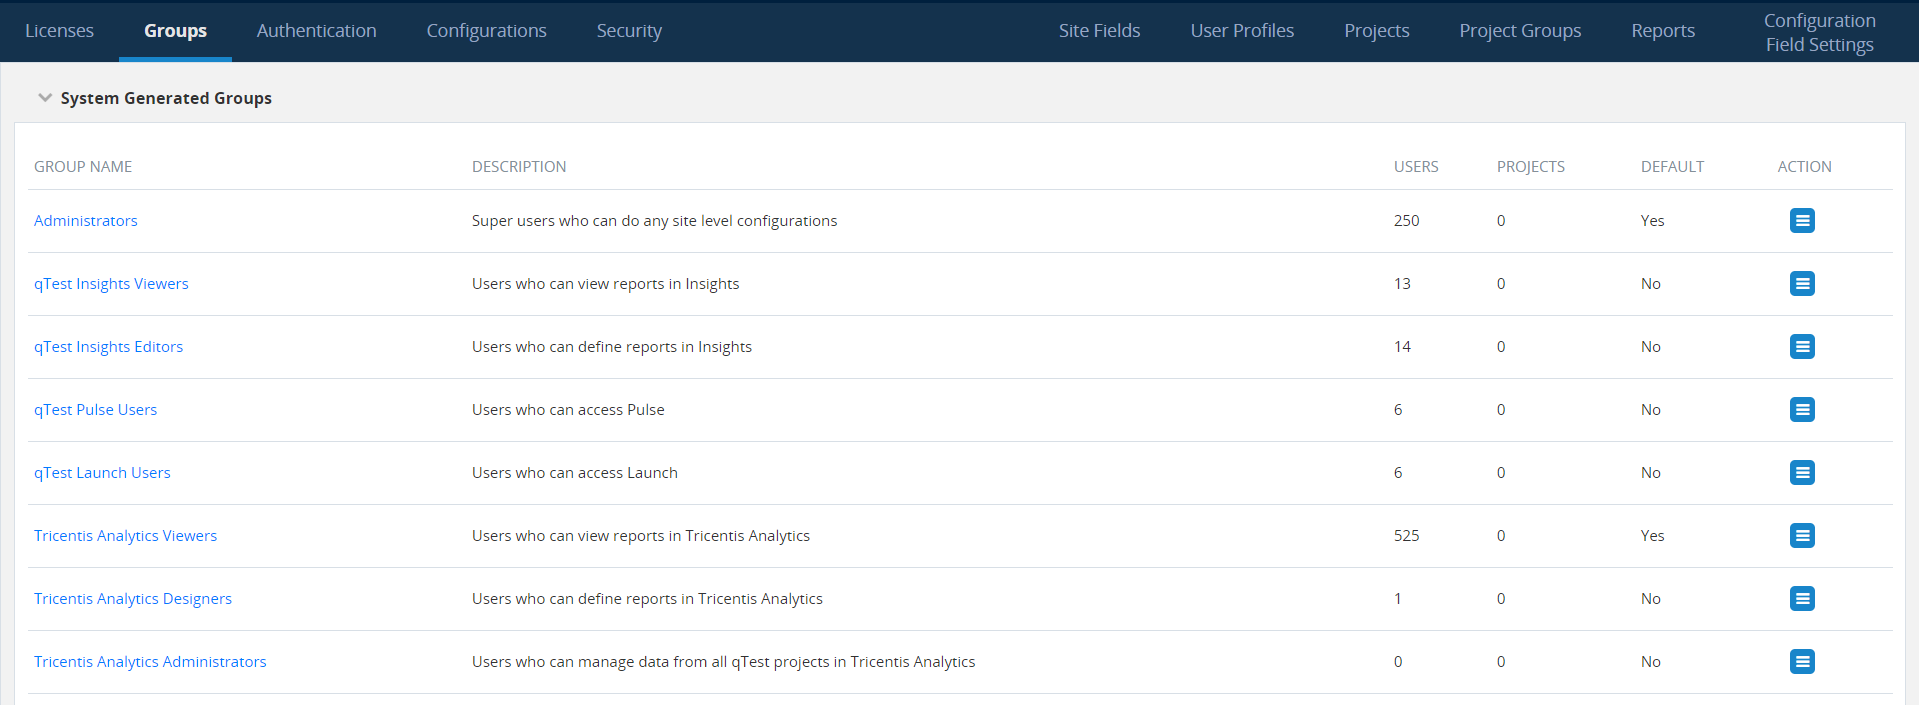
Task: Open action menu for Tricentis Analytics Administrators
Action: click(x=1802, y=662)
